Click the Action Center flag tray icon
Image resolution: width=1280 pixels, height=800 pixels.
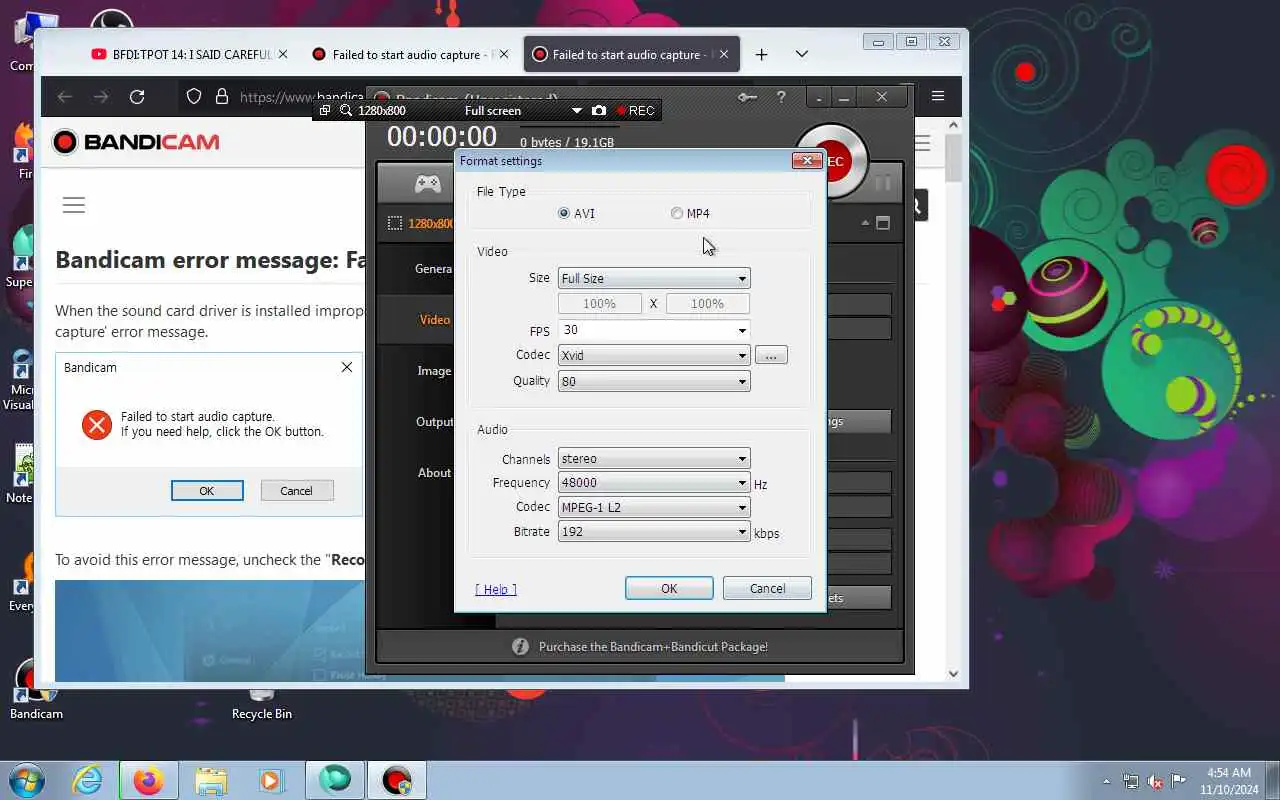pos(1179,781)
